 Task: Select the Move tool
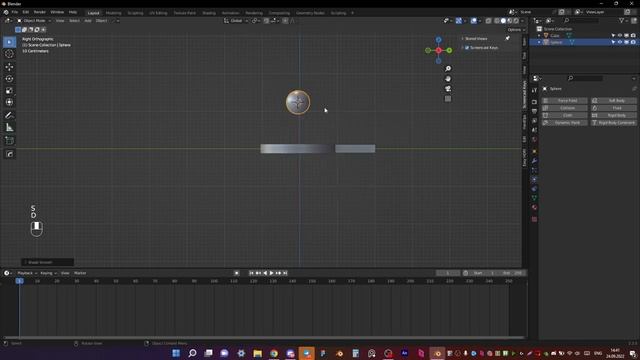click(x=9, y=67)
